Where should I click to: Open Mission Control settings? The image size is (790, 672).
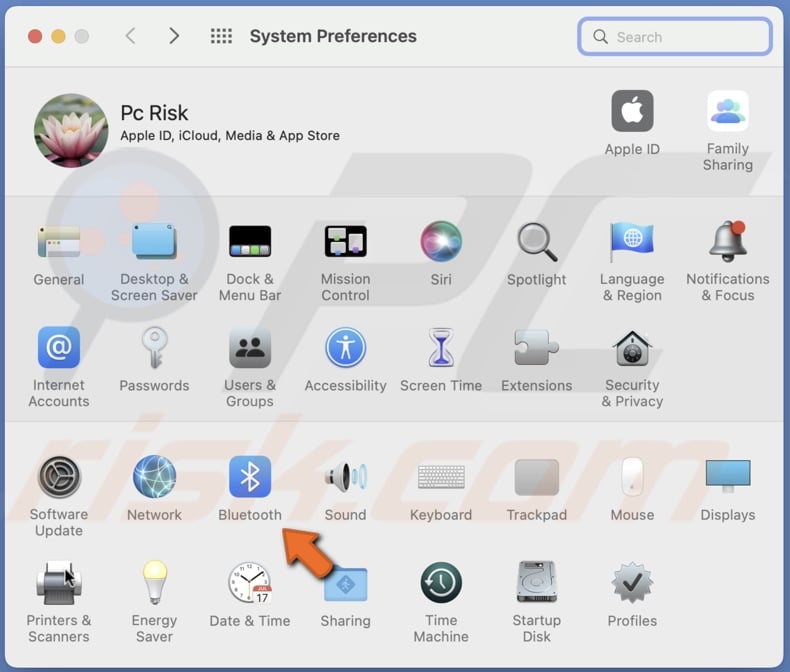pyautogui.click(x=345, y=242)
